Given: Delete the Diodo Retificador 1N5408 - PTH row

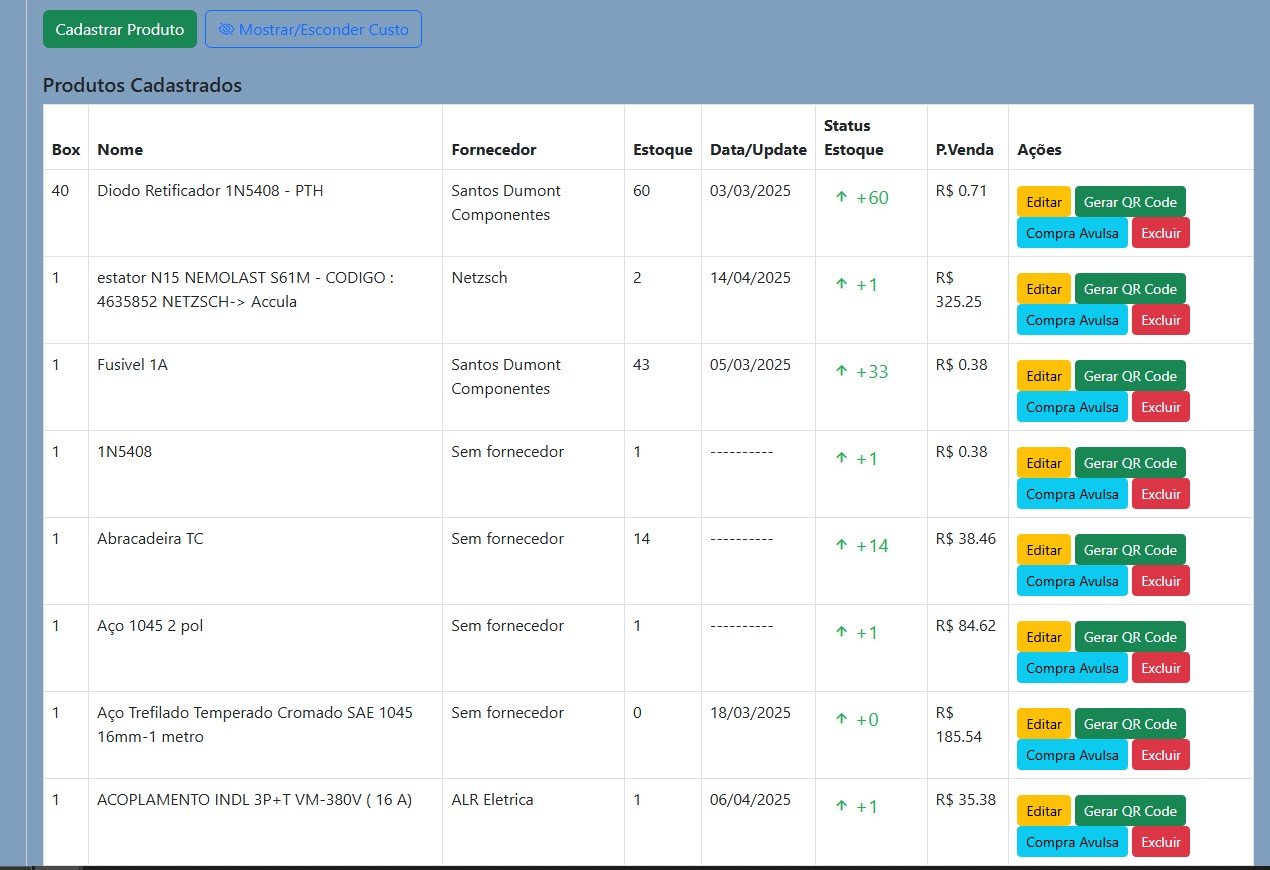Looking at the screenshot, I should point(1161,233).
